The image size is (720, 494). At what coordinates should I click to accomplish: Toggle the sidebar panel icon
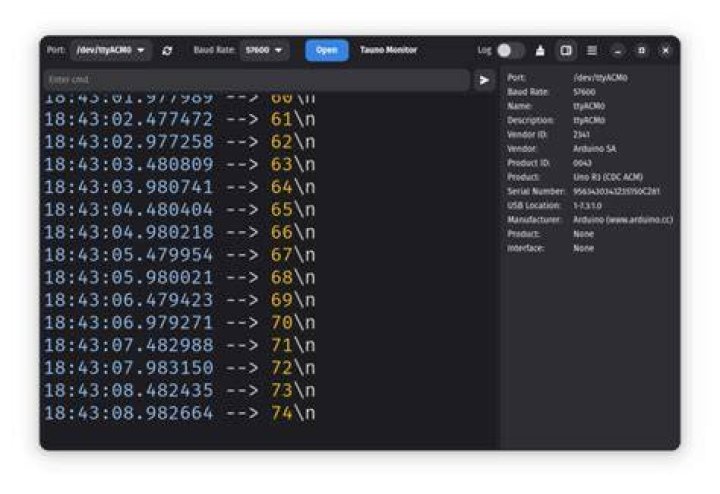click(x=566, y=50)
